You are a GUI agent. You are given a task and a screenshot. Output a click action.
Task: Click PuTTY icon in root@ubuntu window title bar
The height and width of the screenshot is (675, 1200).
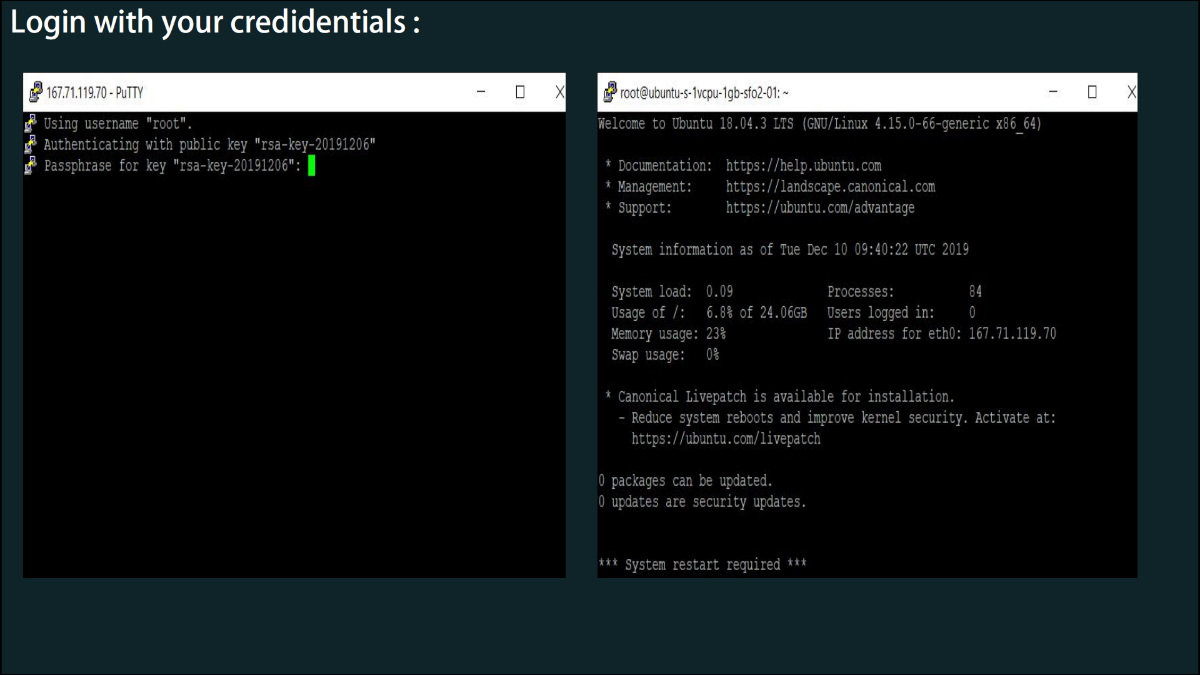[609, 92]
